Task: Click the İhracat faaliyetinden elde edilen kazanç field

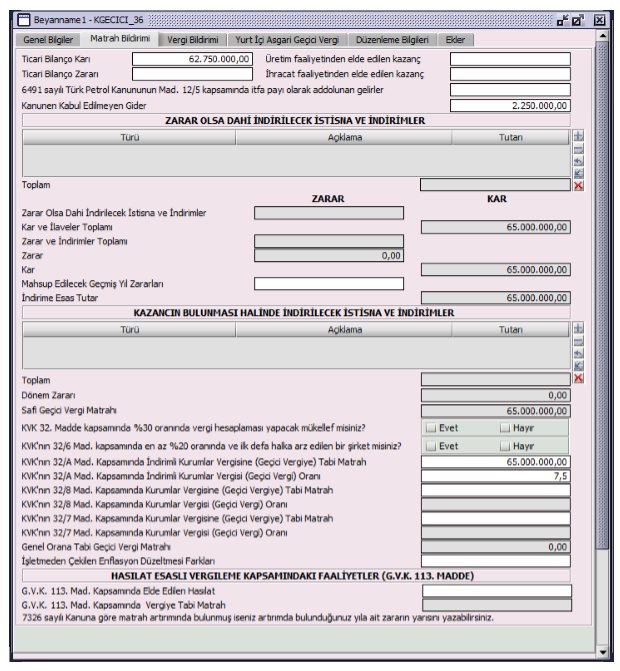Action: (x=510, y=74)
